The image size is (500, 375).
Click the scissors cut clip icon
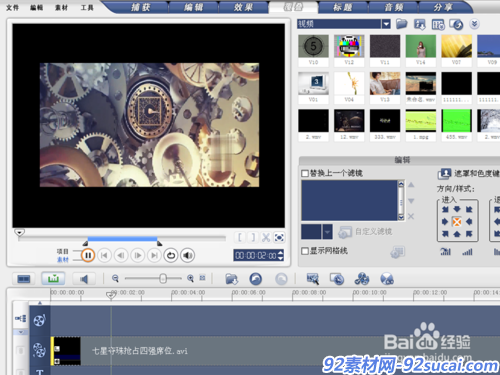(266, 237)
